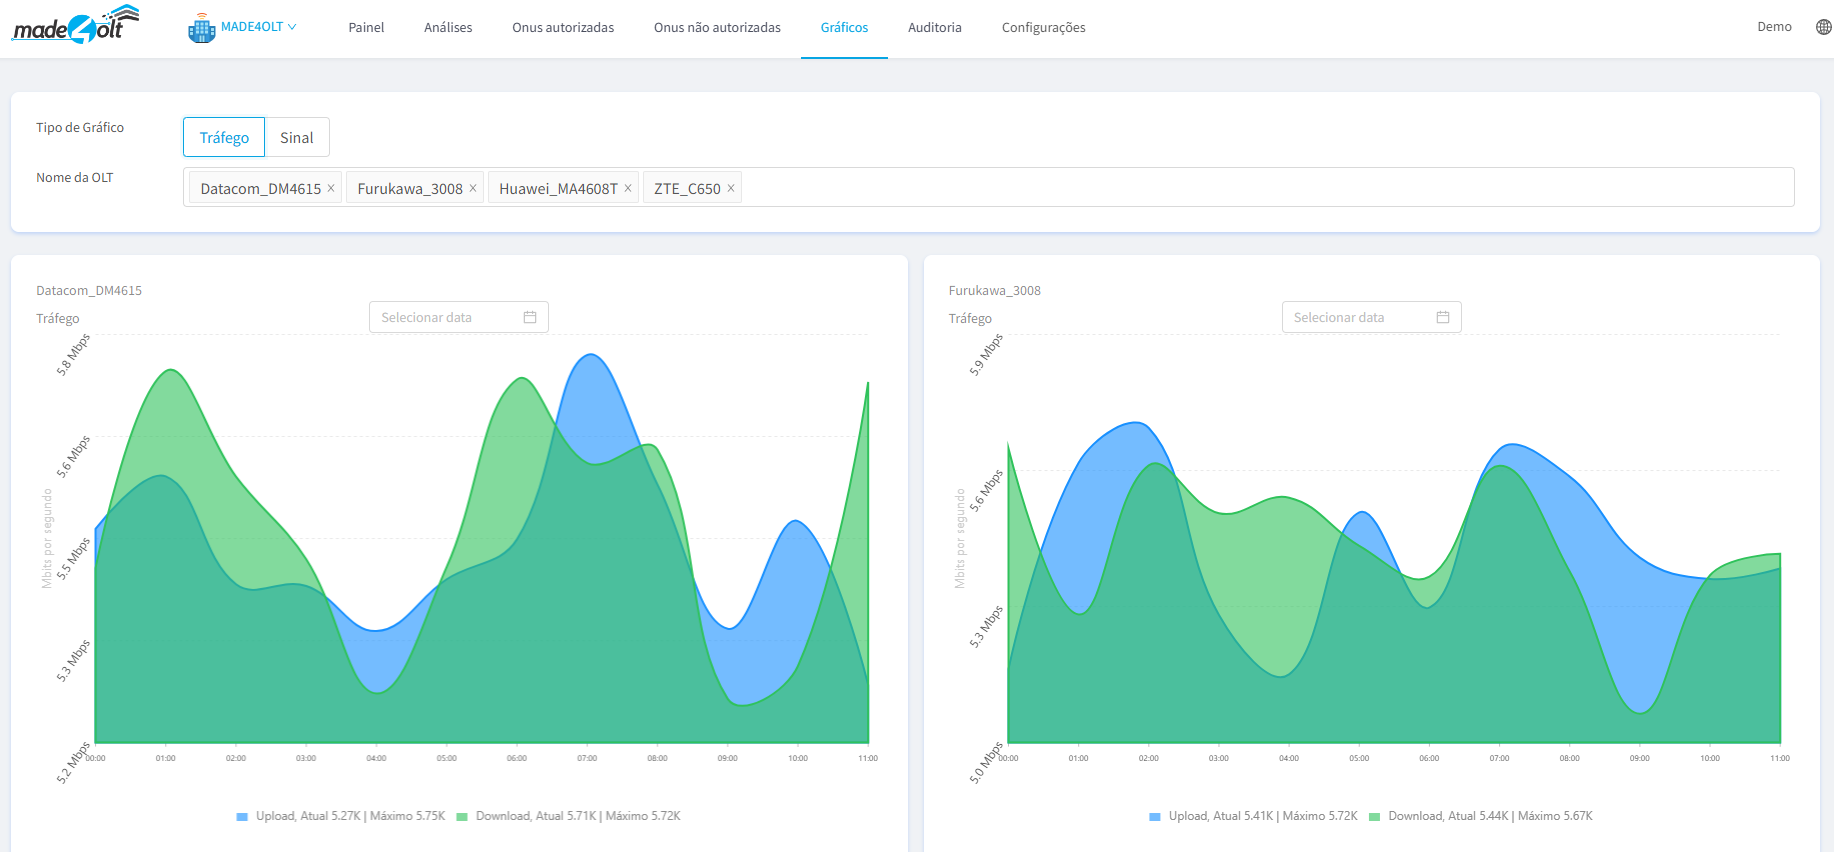Remove Huawei_MA4608T tag

[628, 188]
